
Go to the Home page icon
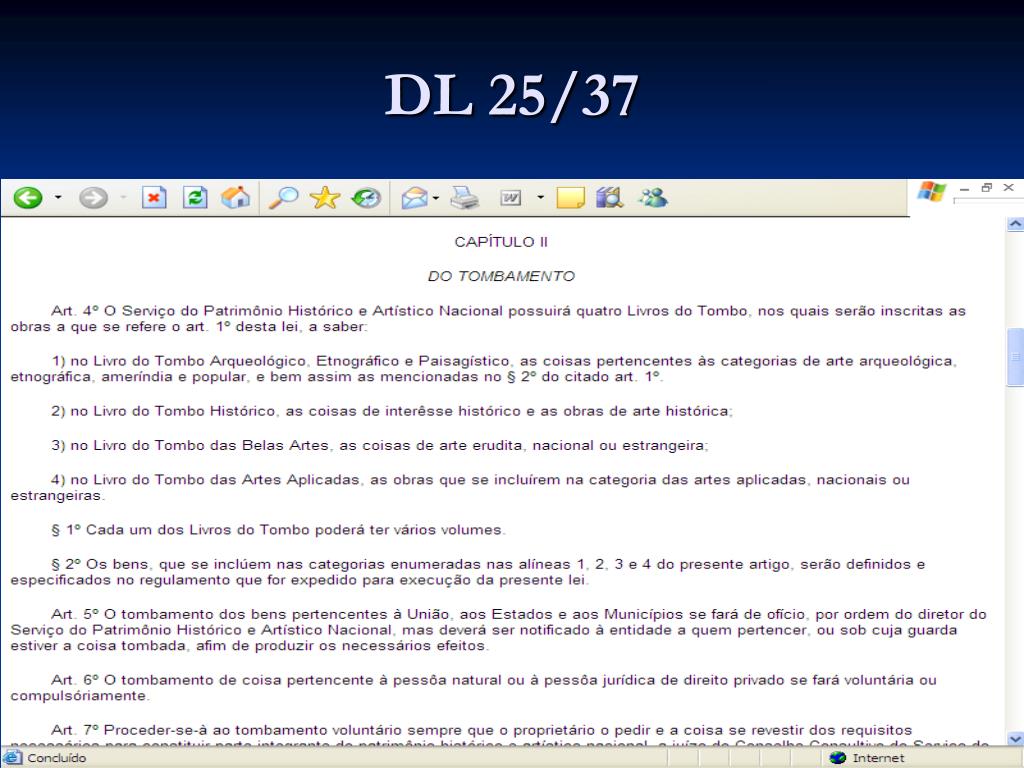(235, 197)
